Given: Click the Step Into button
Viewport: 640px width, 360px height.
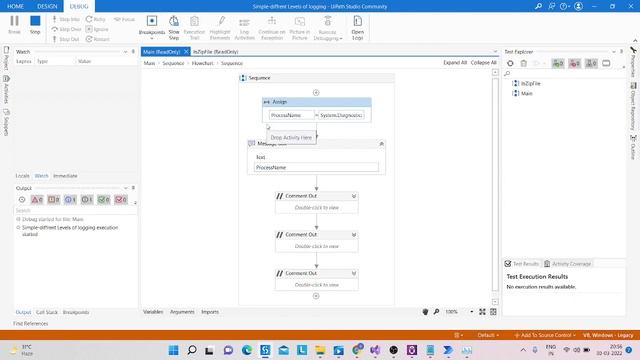Looking at the screenshot, I should [66, 19].
